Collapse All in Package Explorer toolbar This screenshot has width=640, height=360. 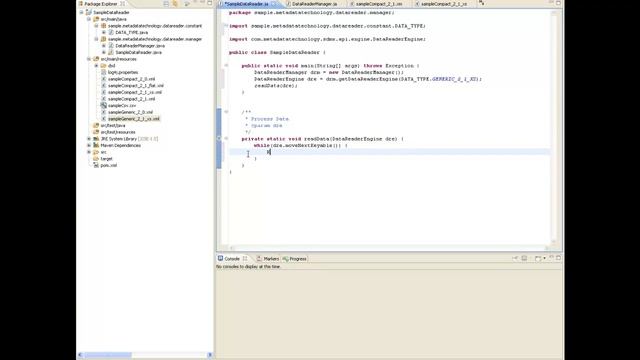click(166, 4)
